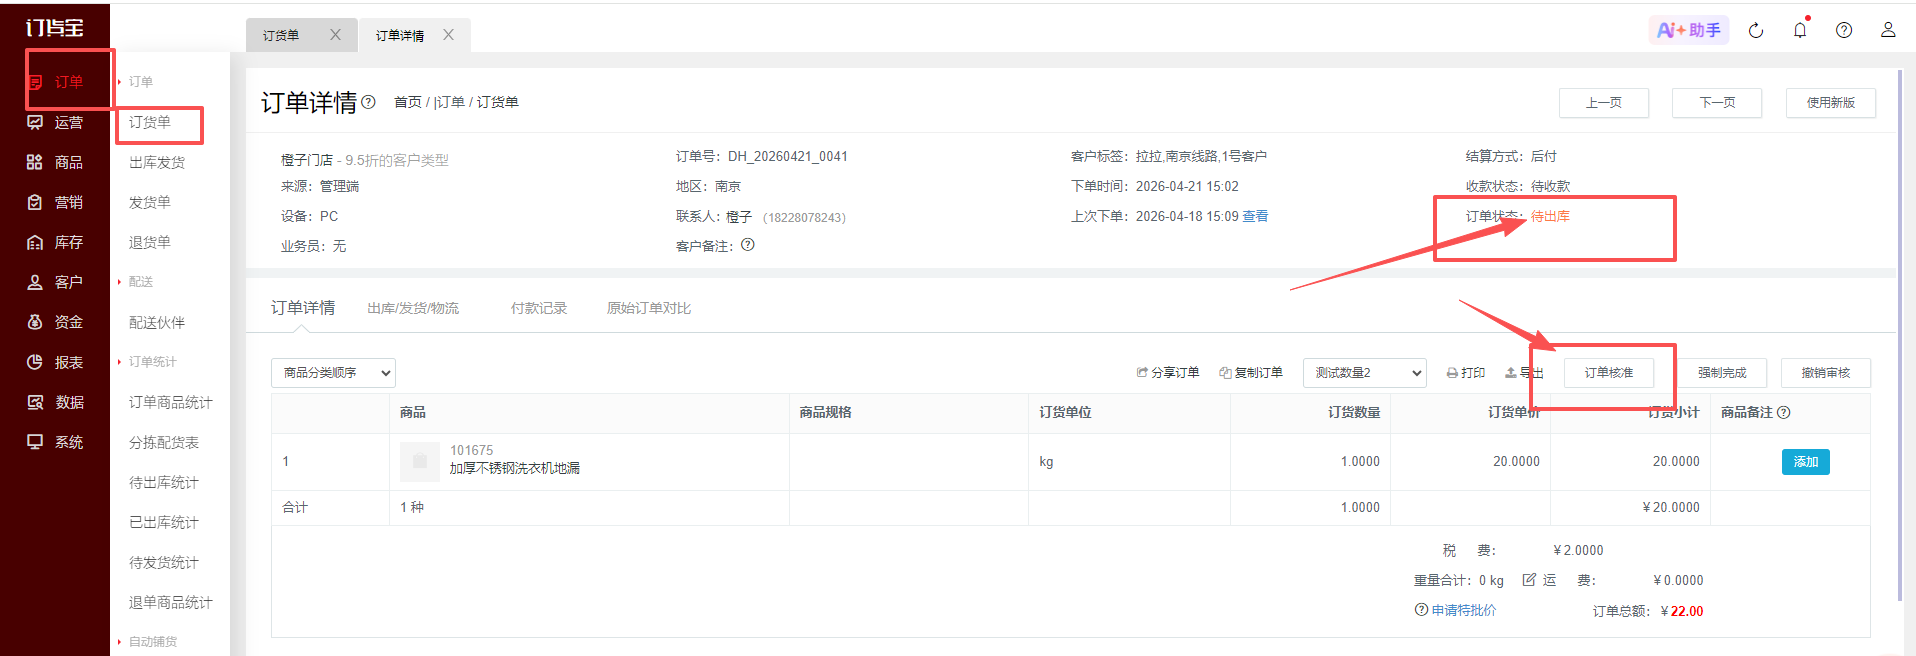Viewport: 1916px width, 656px height.
Task: Open 配送伙伴 in the submenu
Action: click(x=157, y=322)
